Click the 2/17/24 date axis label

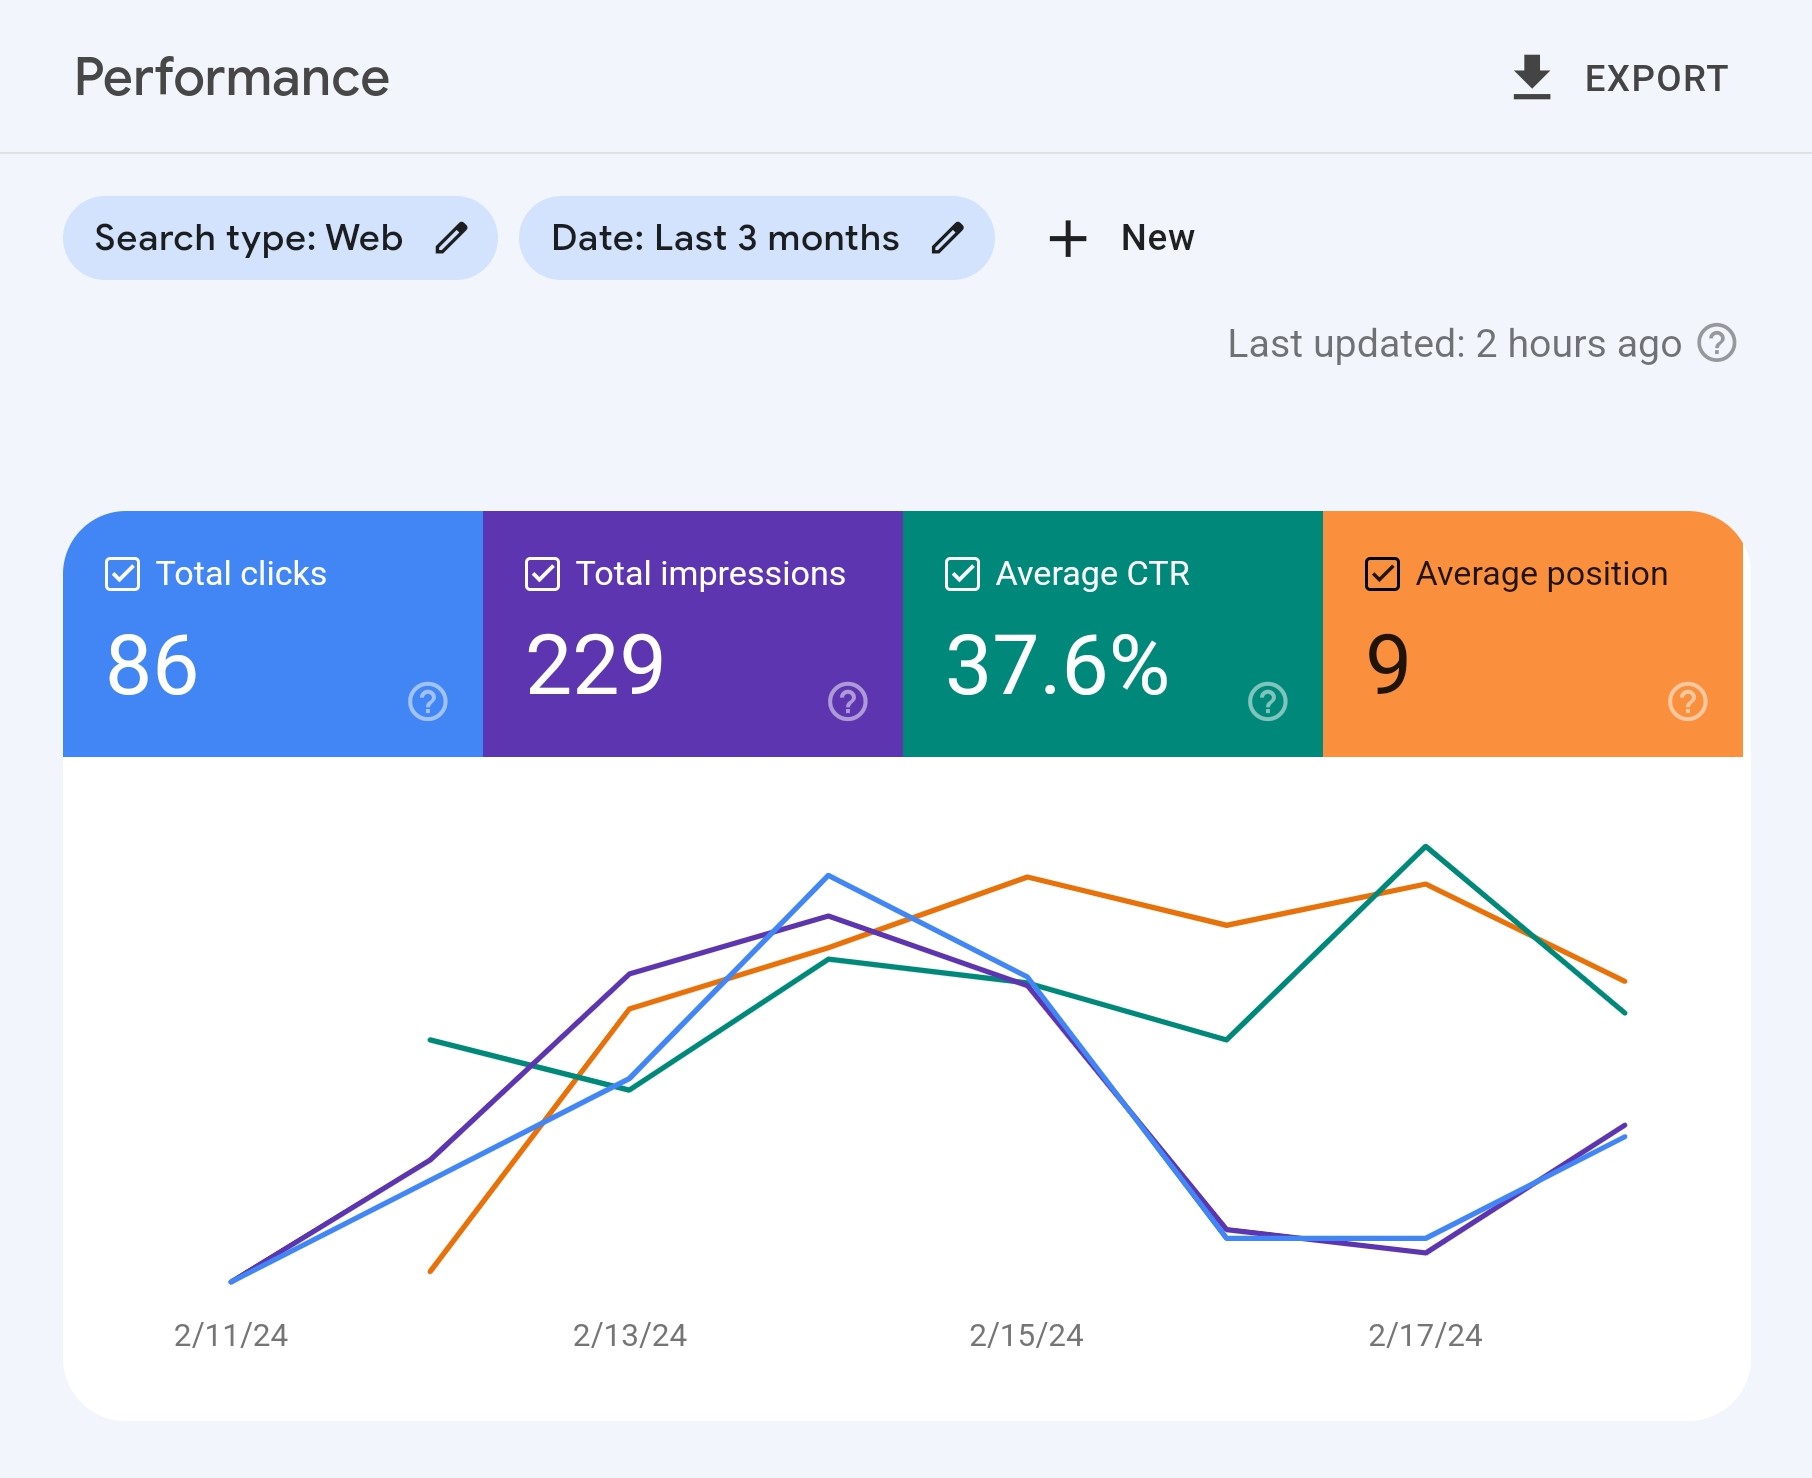(x=1425, y=1335)
